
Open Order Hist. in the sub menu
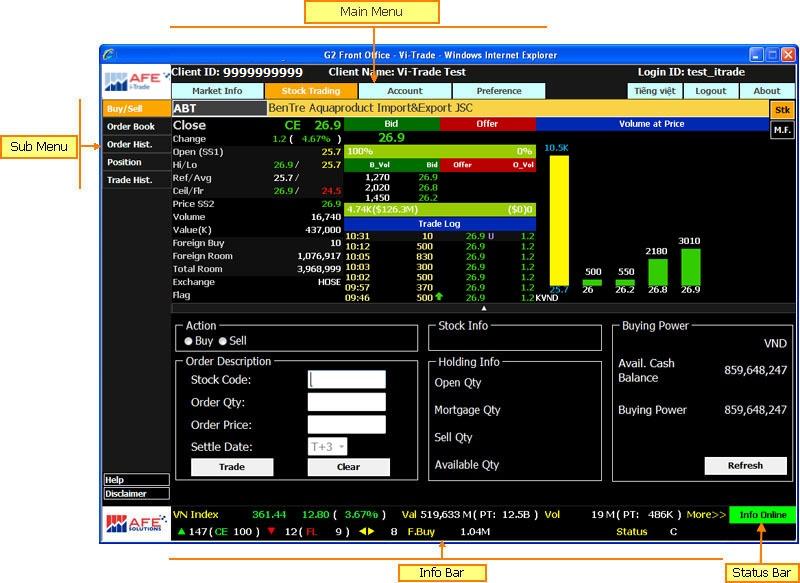click(x=136, y=144)
